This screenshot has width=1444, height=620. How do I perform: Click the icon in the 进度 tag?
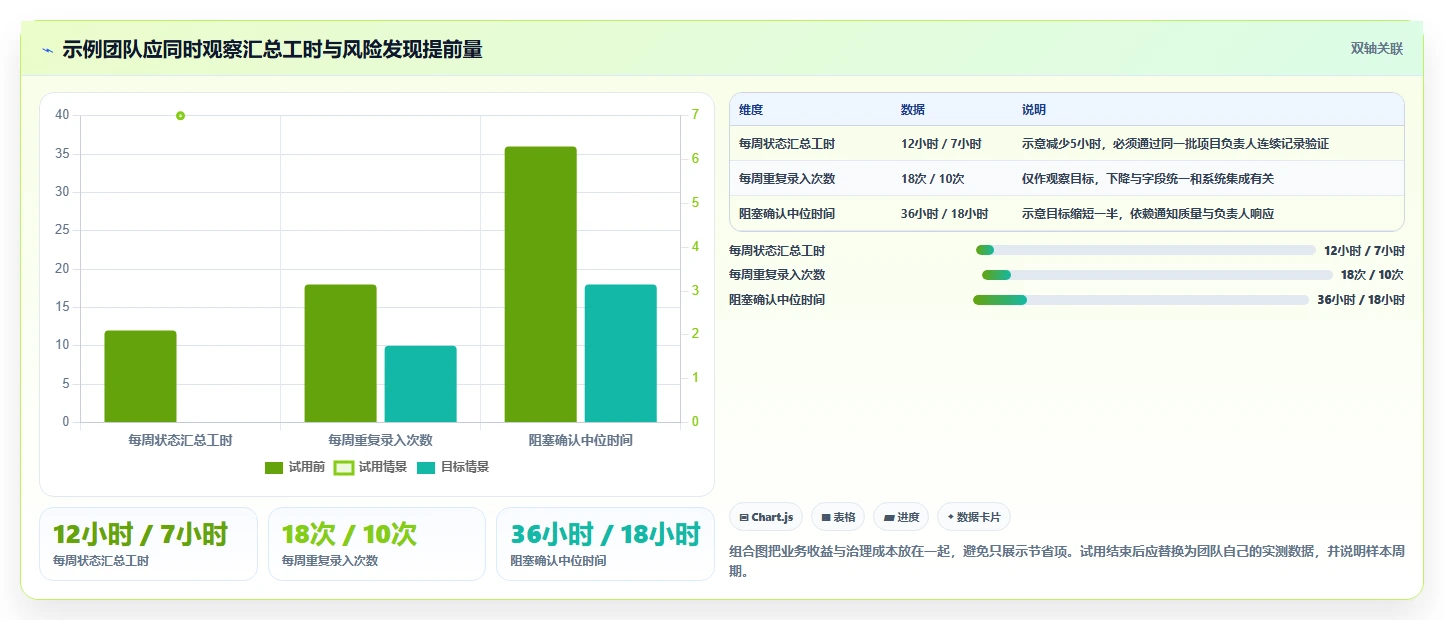tap(889, 518)
